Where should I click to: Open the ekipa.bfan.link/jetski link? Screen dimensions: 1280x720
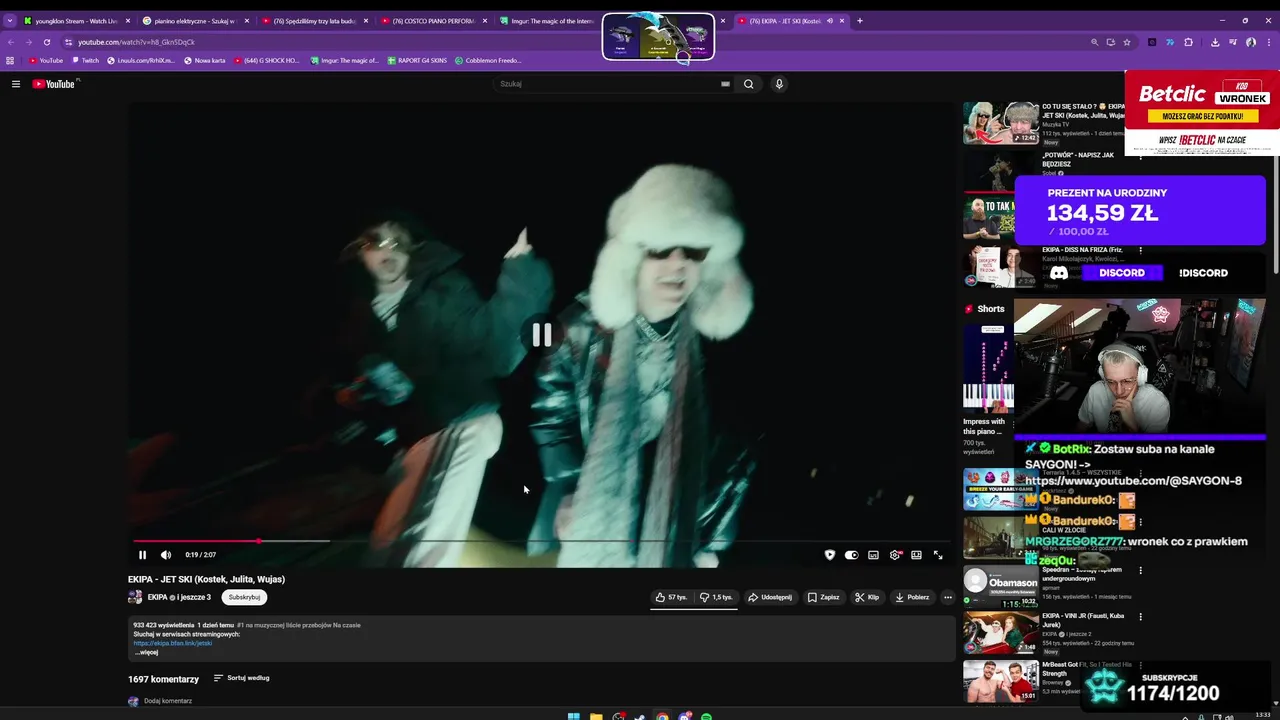click(x=173, y=643)
